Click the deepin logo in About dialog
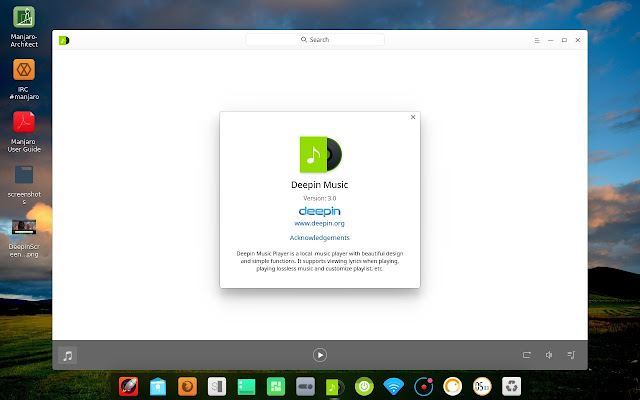Viewport: 640px width, 400px height. [320, 211]
